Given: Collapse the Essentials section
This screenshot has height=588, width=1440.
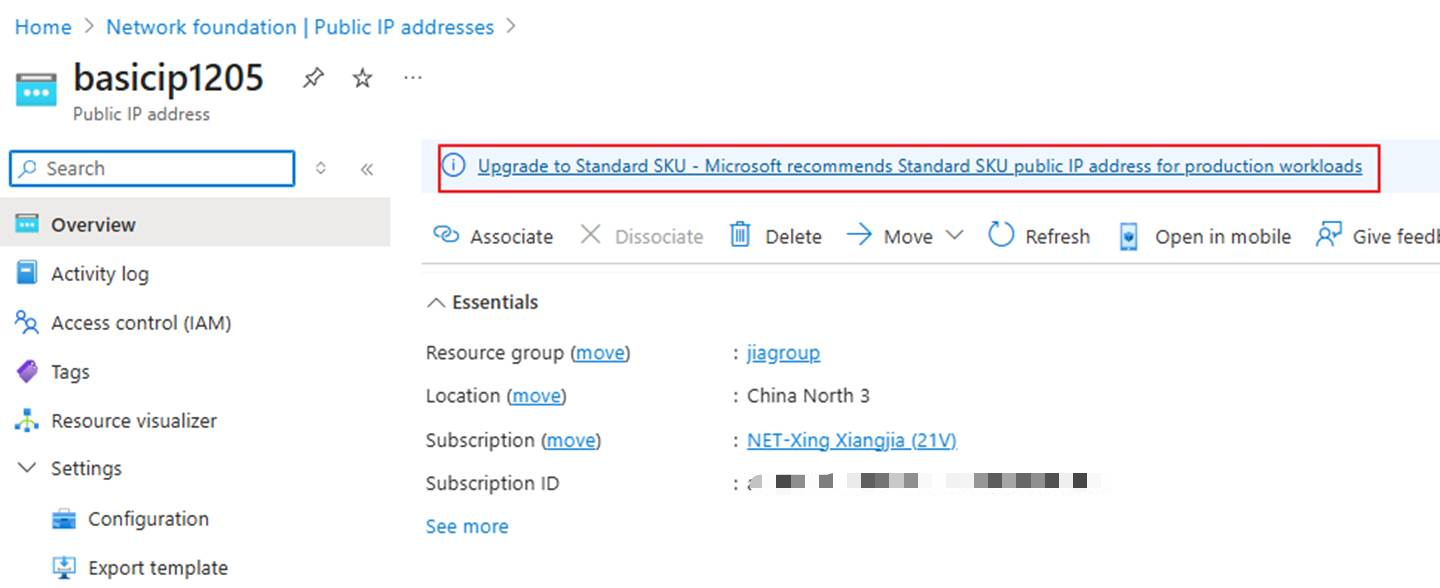Looking at the screenshot, I should [x=436, y=302].
